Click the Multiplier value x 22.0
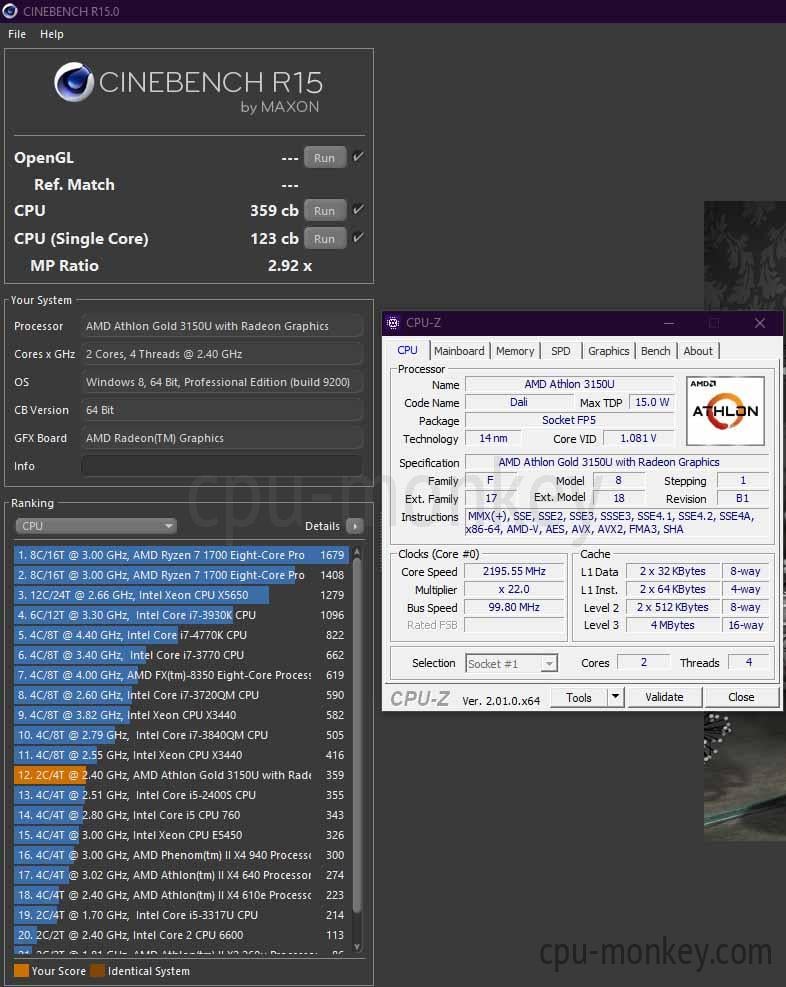This screenshot has height=987, width=786. pos(514,589)
